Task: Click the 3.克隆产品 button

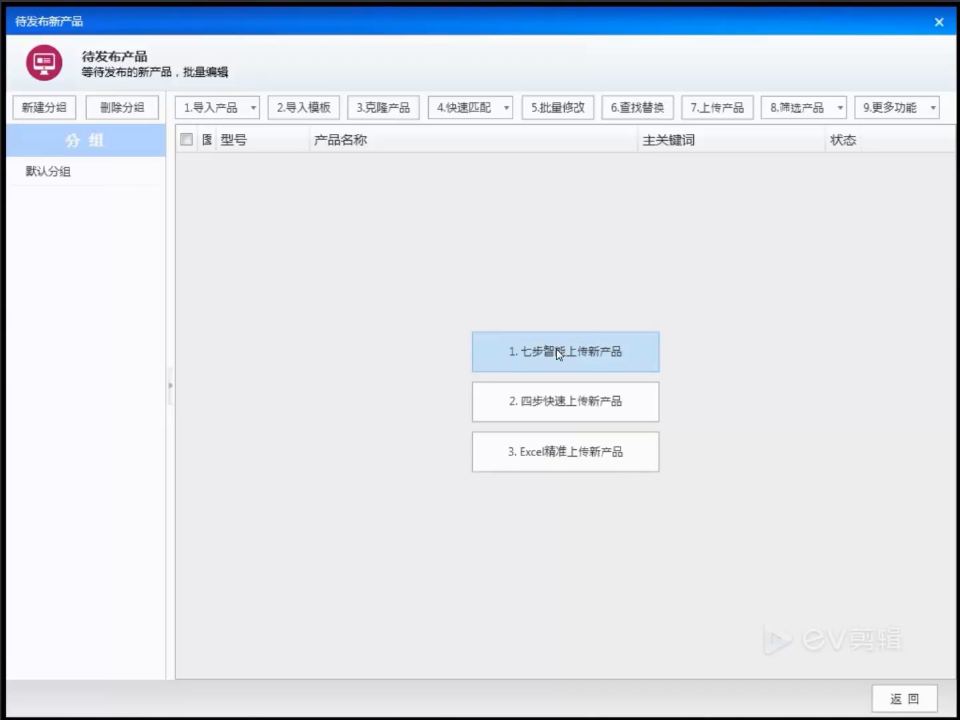Action: click(x=383, y=108)
